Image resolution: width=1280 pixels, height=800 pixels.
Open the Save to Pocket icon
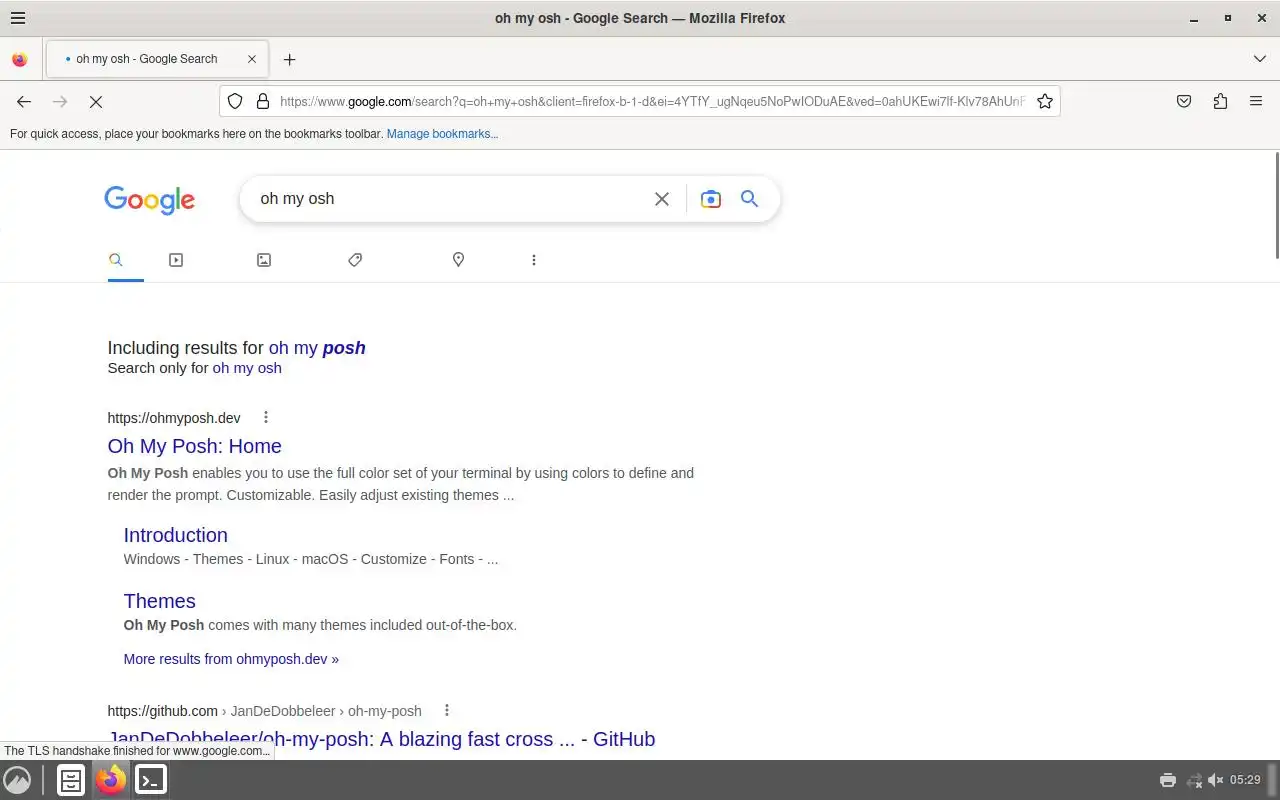coord(1184,101)
